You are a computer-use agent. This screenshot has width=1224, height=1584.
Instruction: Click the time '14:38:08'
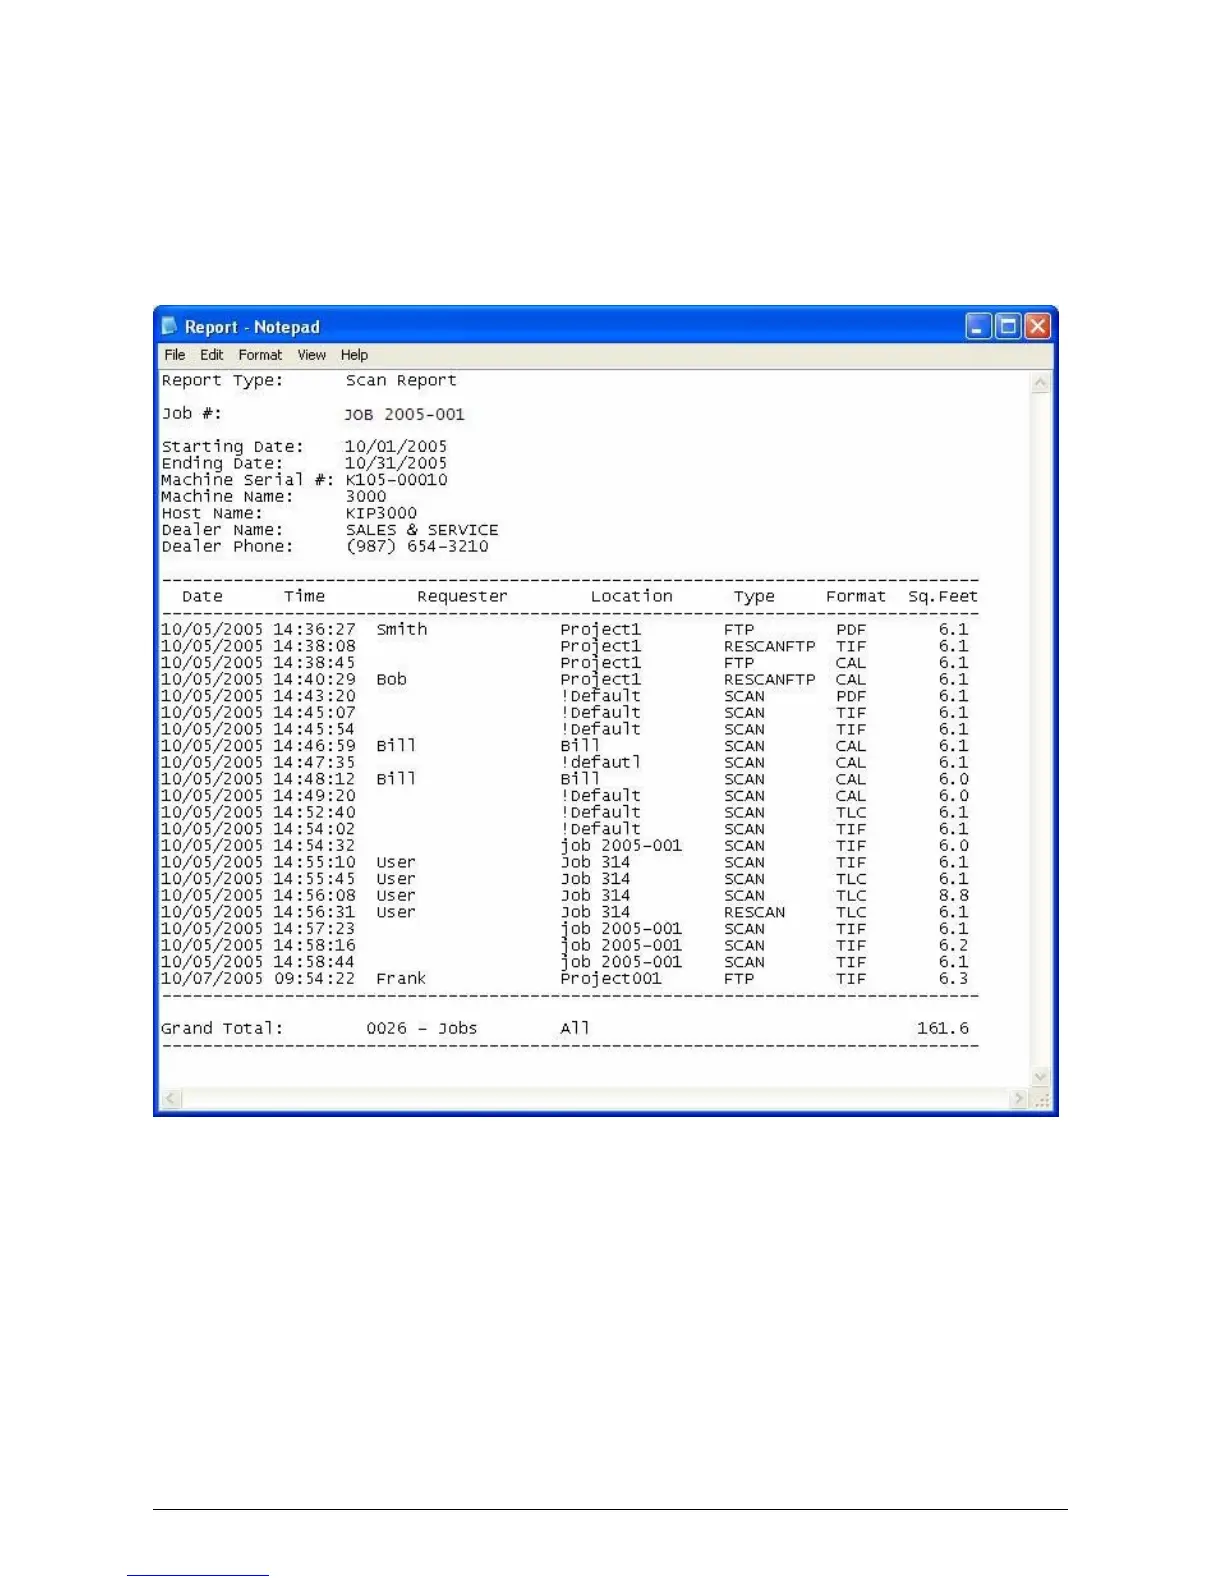point(314,647)
